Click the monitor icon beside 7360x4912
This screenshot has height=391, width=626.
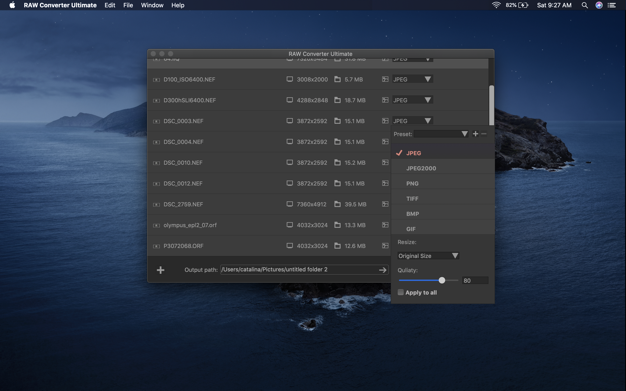click(289, 204)
